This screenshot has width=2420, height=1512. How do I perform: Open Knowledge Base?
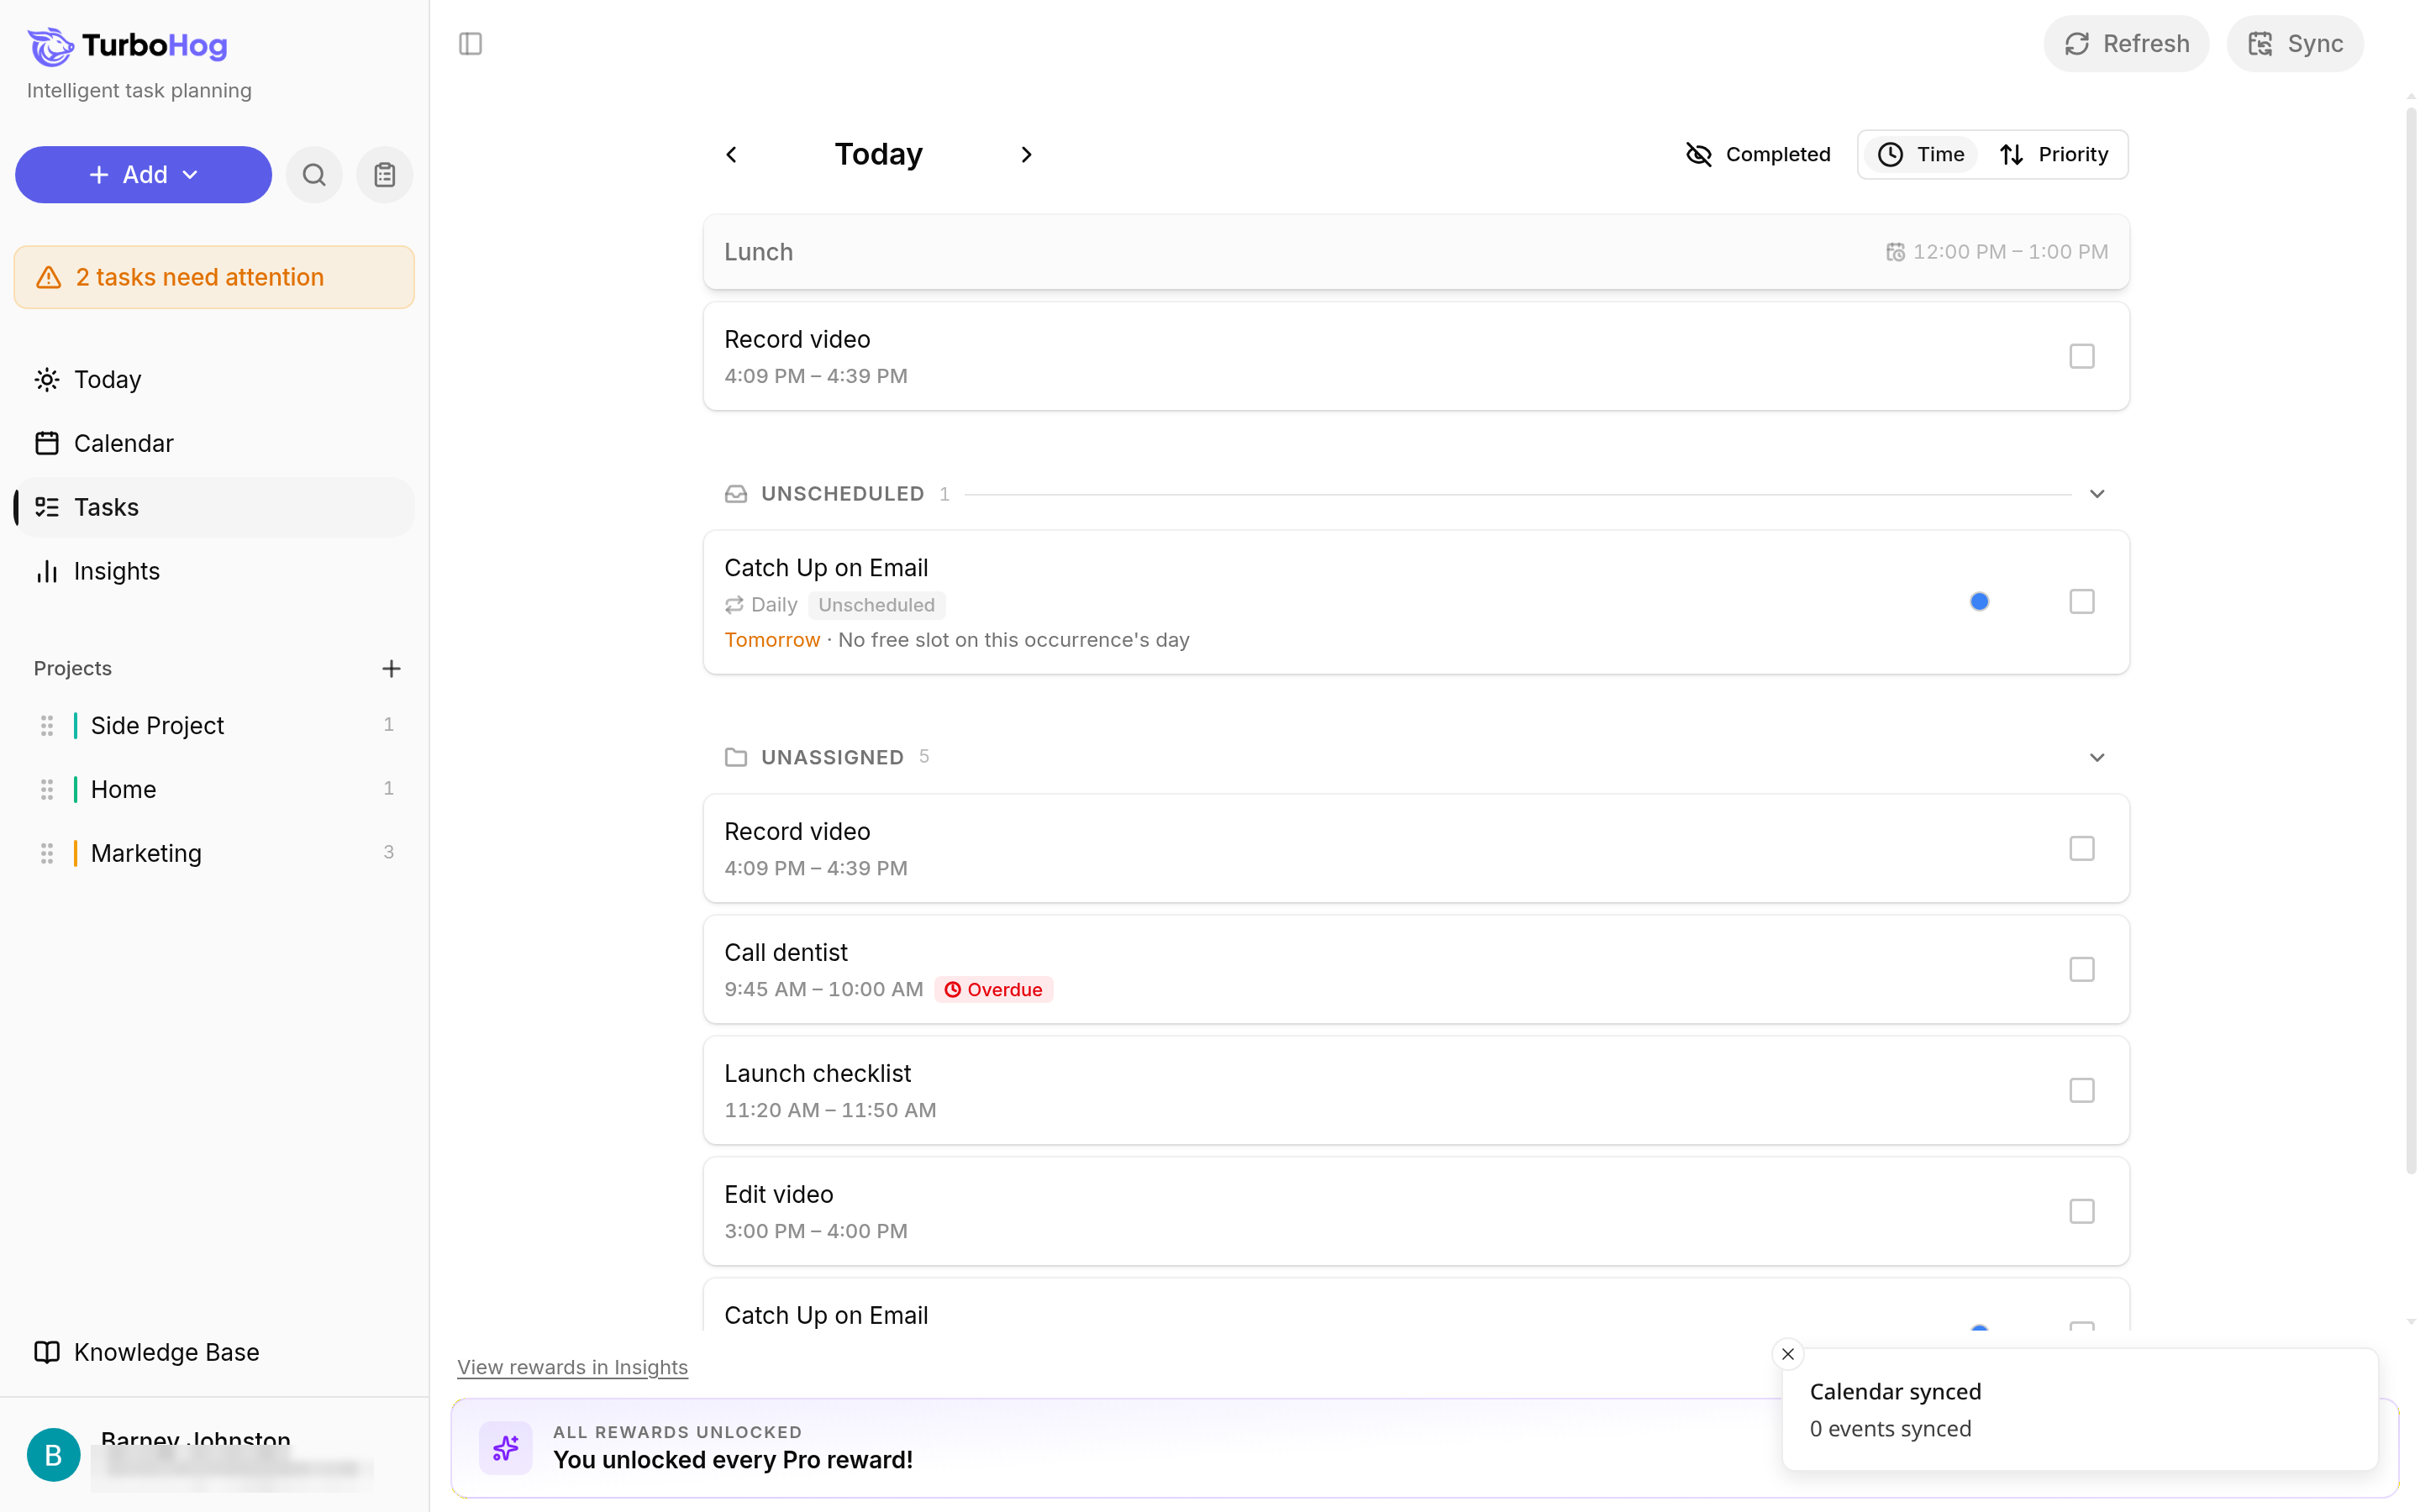point(214,1352)
